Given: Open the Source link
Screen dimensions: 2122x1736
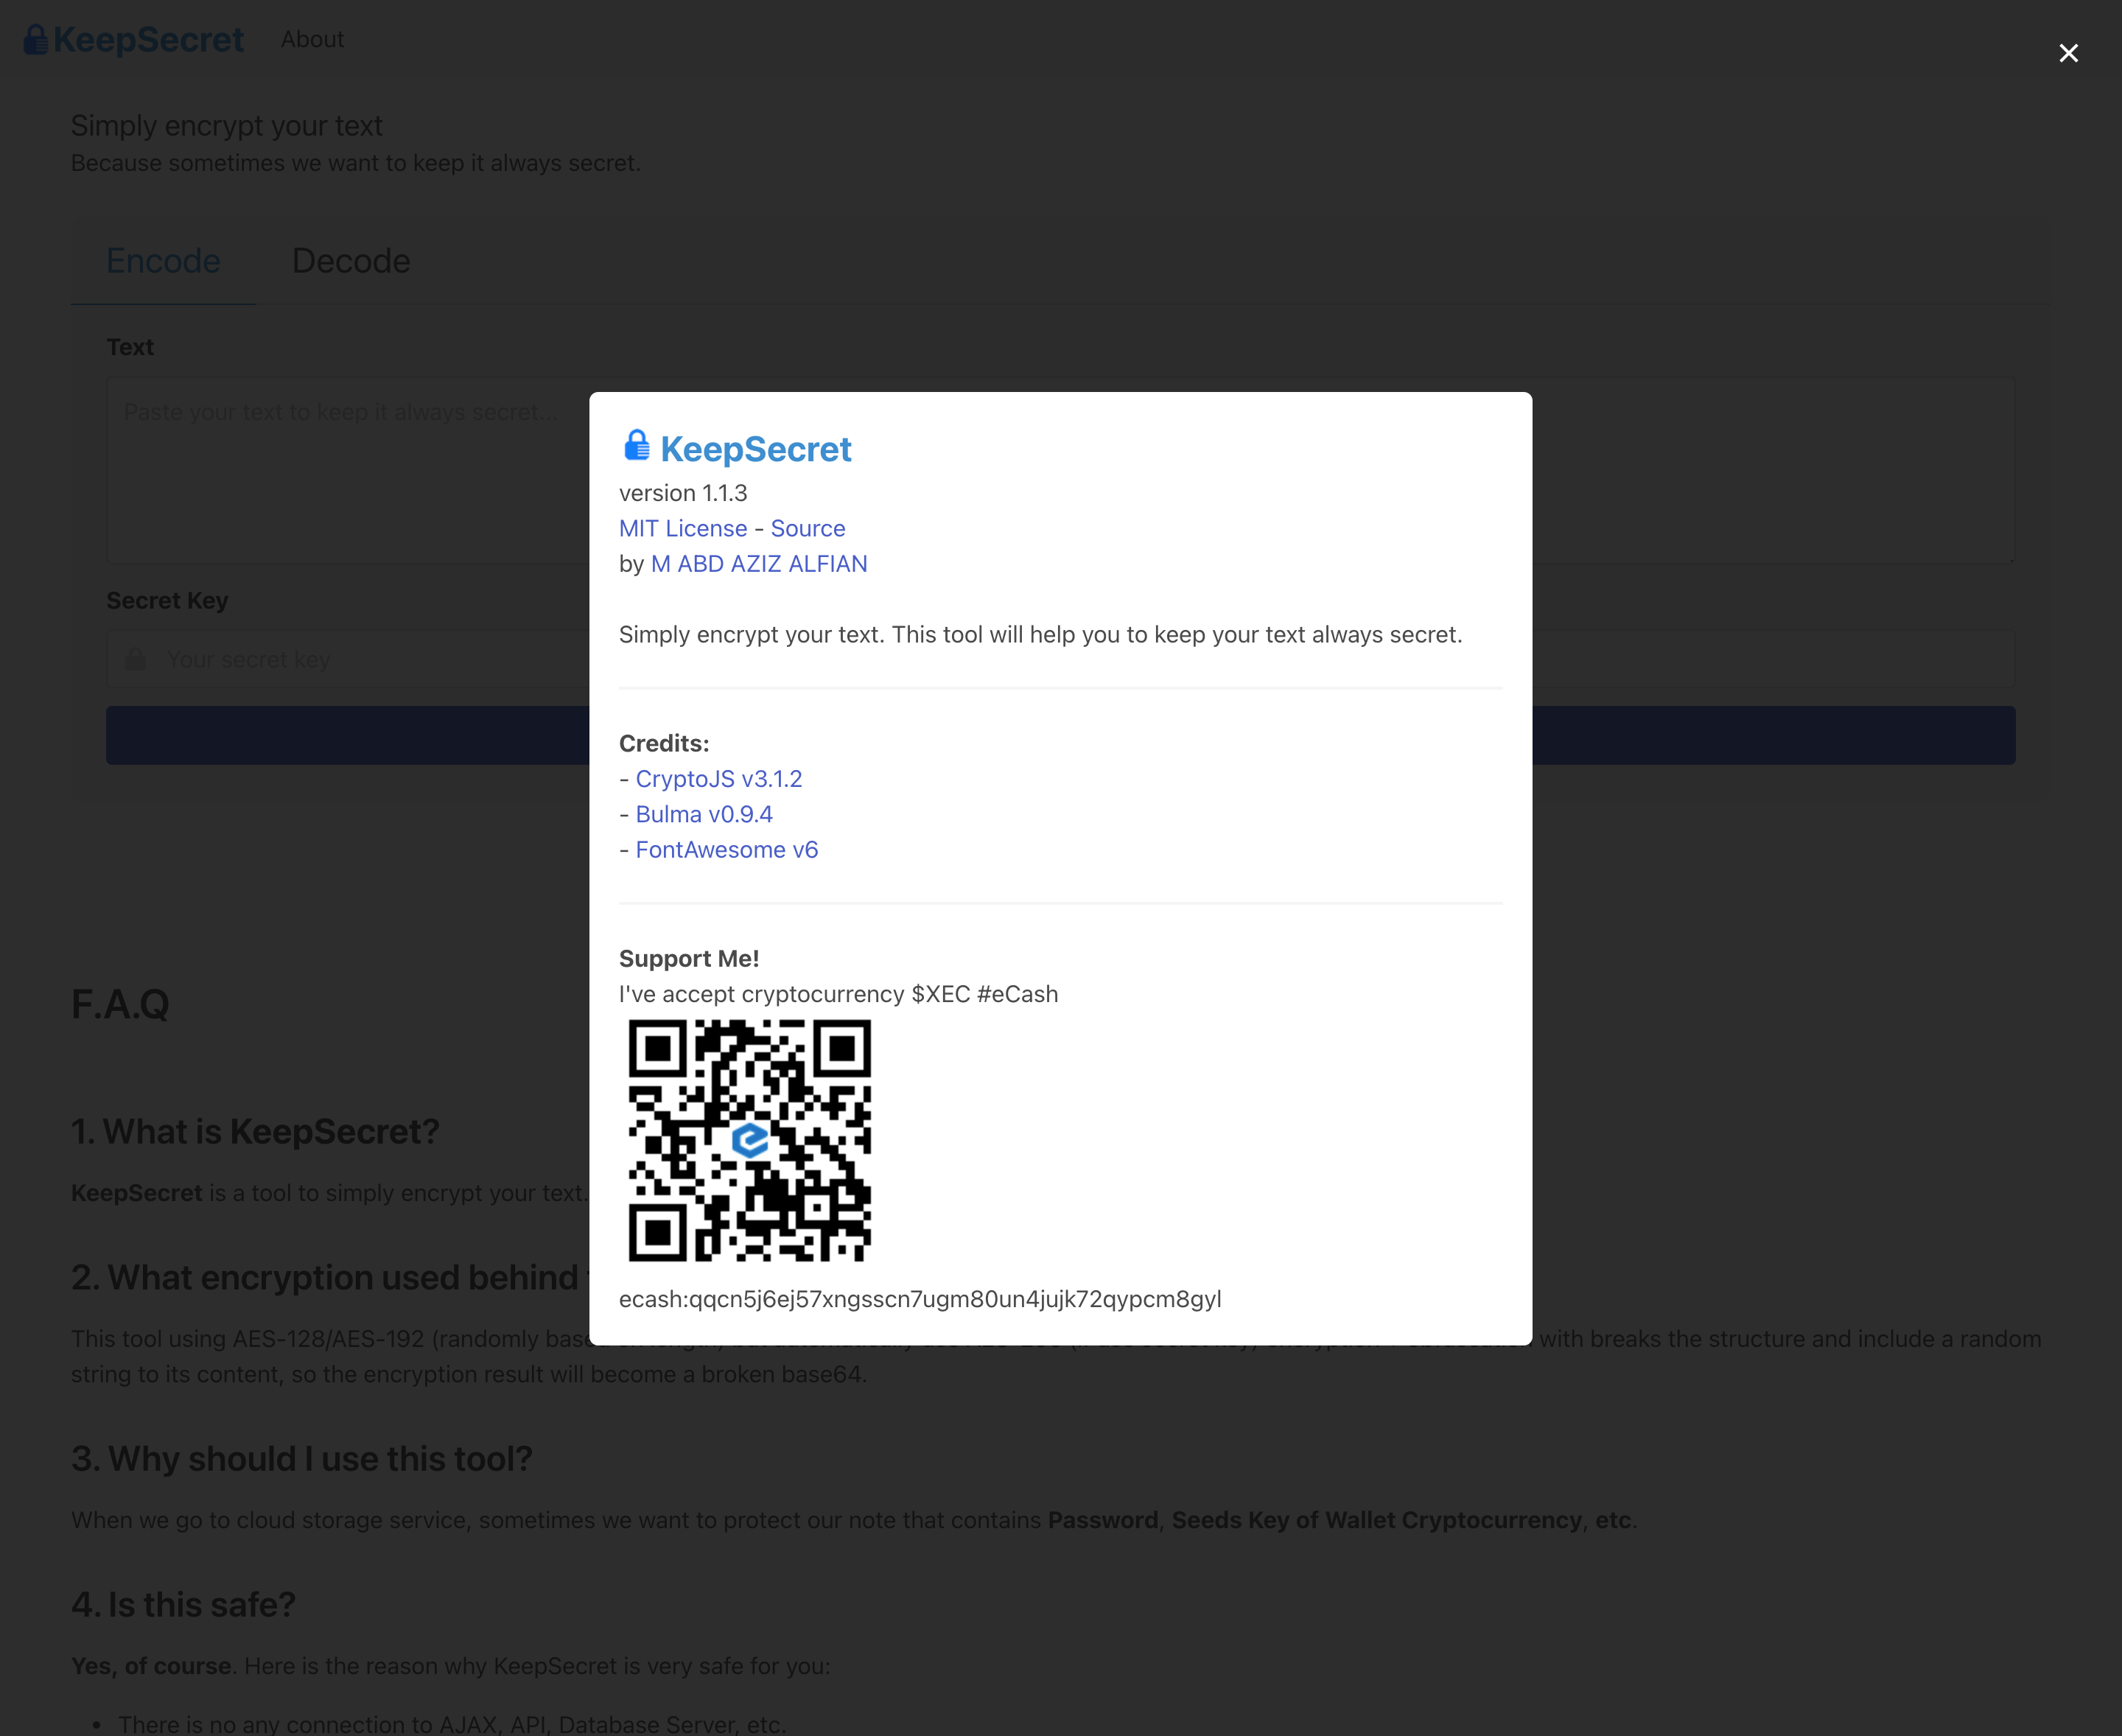Looking at the screenshot, I should [x=808, y=528].
